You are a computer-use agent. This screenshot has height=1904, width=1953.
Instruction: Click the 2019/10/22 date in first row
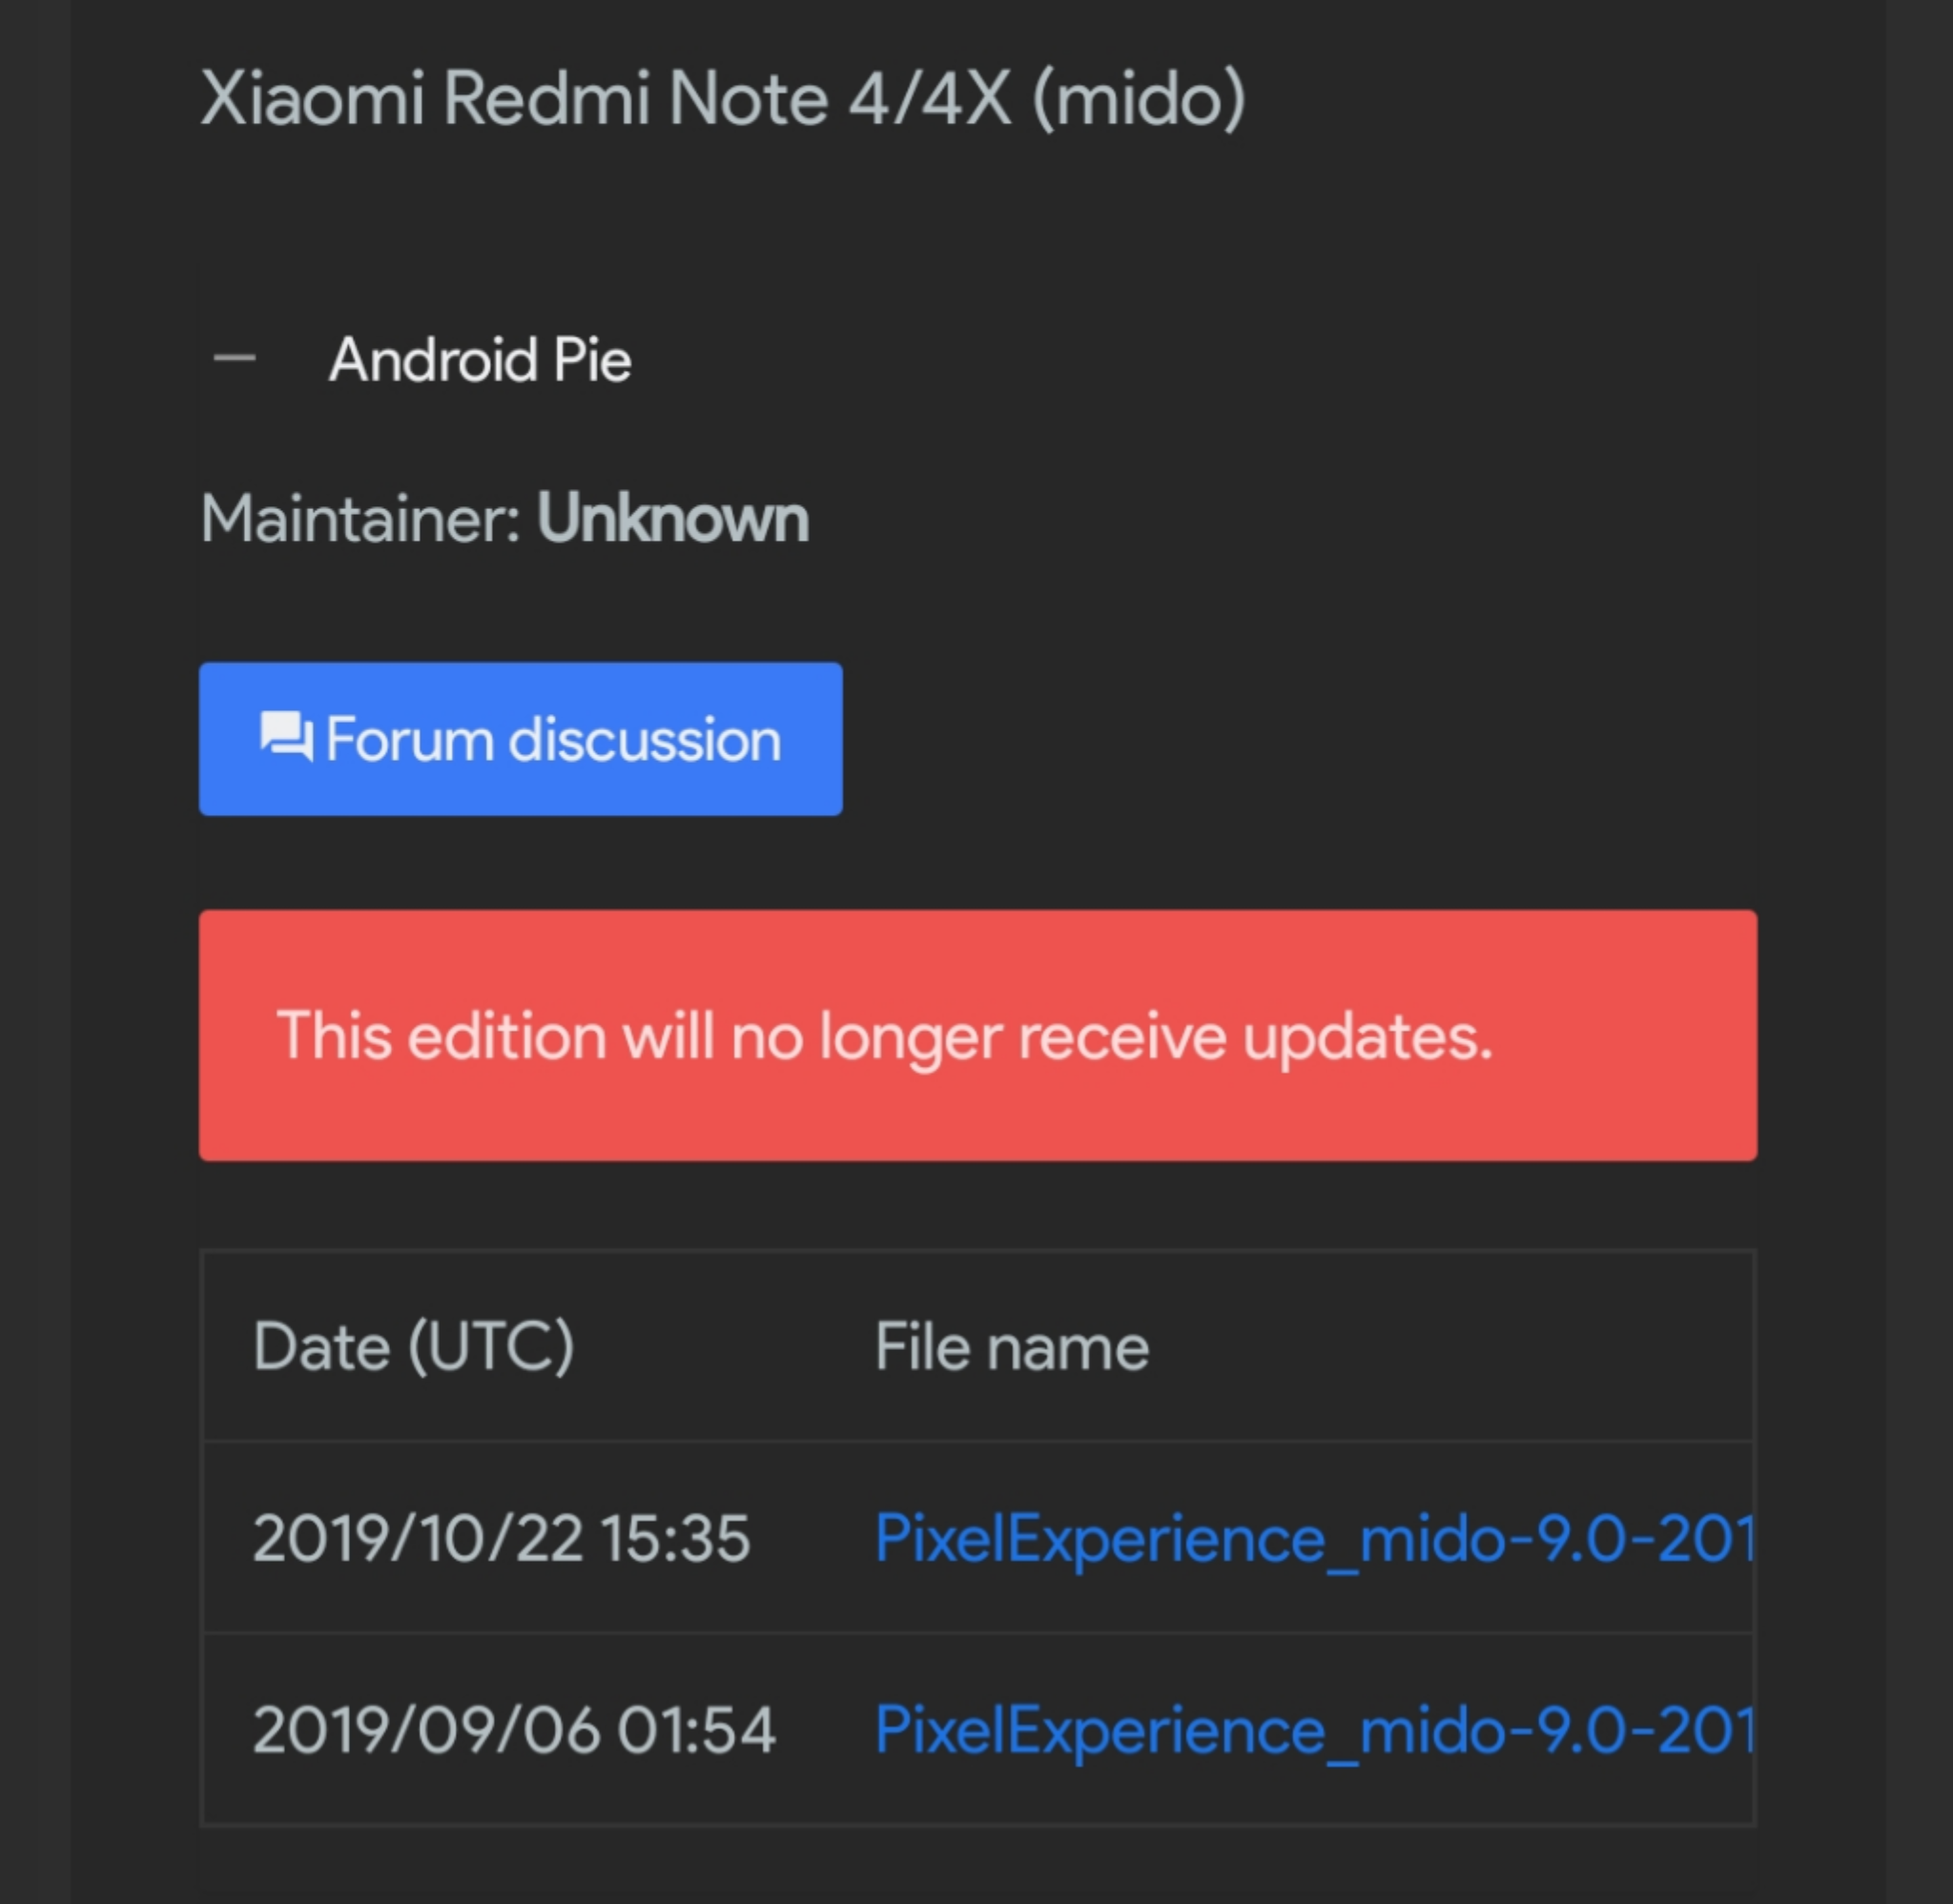[x=417, y=1537]
